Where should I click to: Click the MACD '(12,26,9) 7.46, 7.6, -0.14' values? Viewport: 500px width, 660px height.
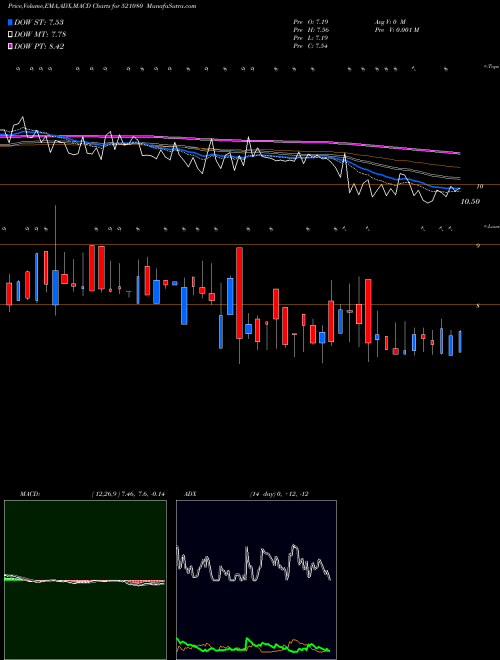[x=128, y=494]
